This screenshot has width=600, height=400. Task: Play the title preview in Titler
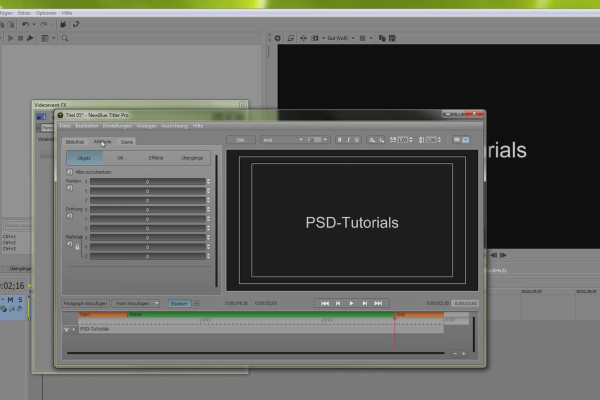[x=351, y=303]
